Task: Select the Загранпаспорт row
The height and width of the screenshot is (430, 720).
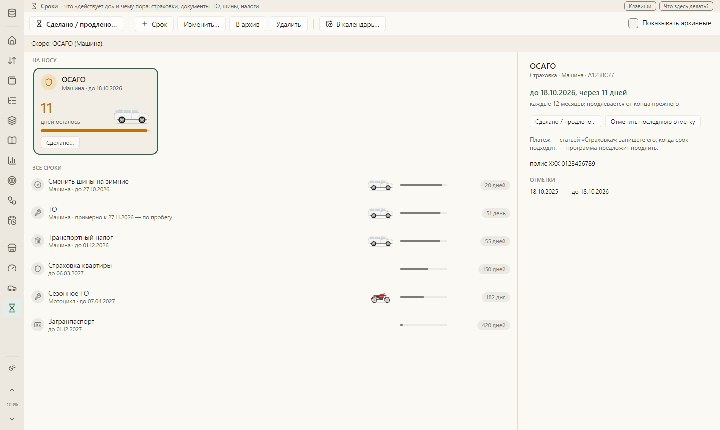Action: 271,325
